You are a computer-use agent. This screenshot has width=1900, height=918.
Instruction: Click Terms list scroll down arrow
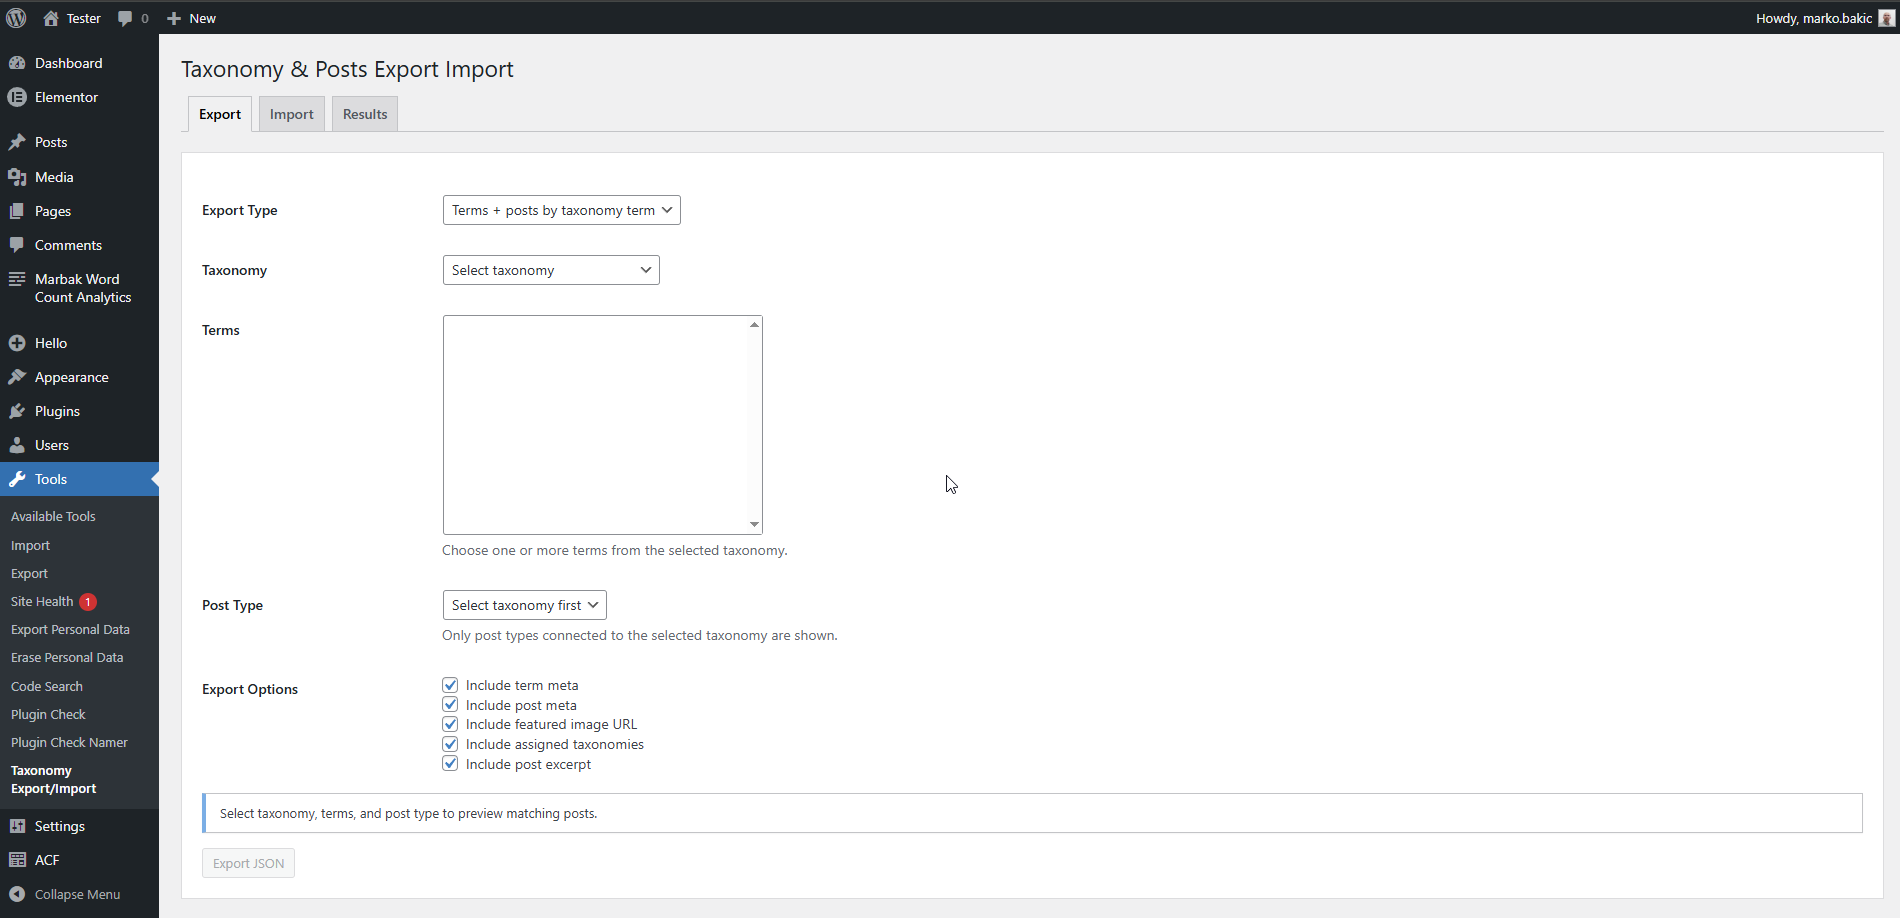(x=754, y=525)
